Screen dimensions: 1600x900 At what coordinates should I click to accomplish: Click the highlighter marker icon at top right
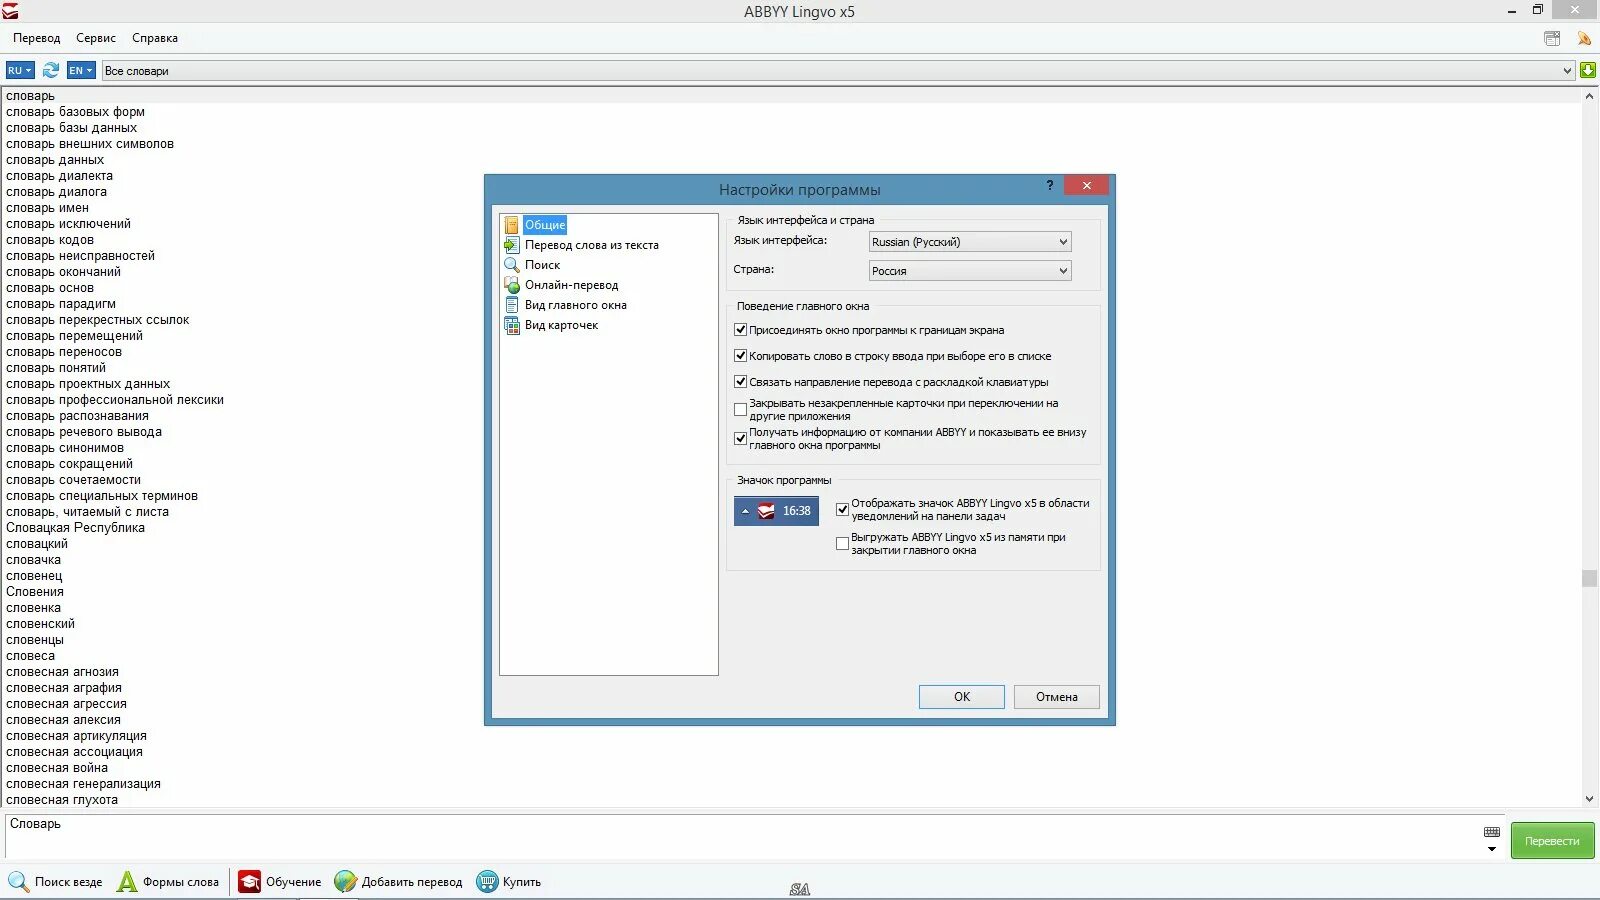tap(1584, 38)
